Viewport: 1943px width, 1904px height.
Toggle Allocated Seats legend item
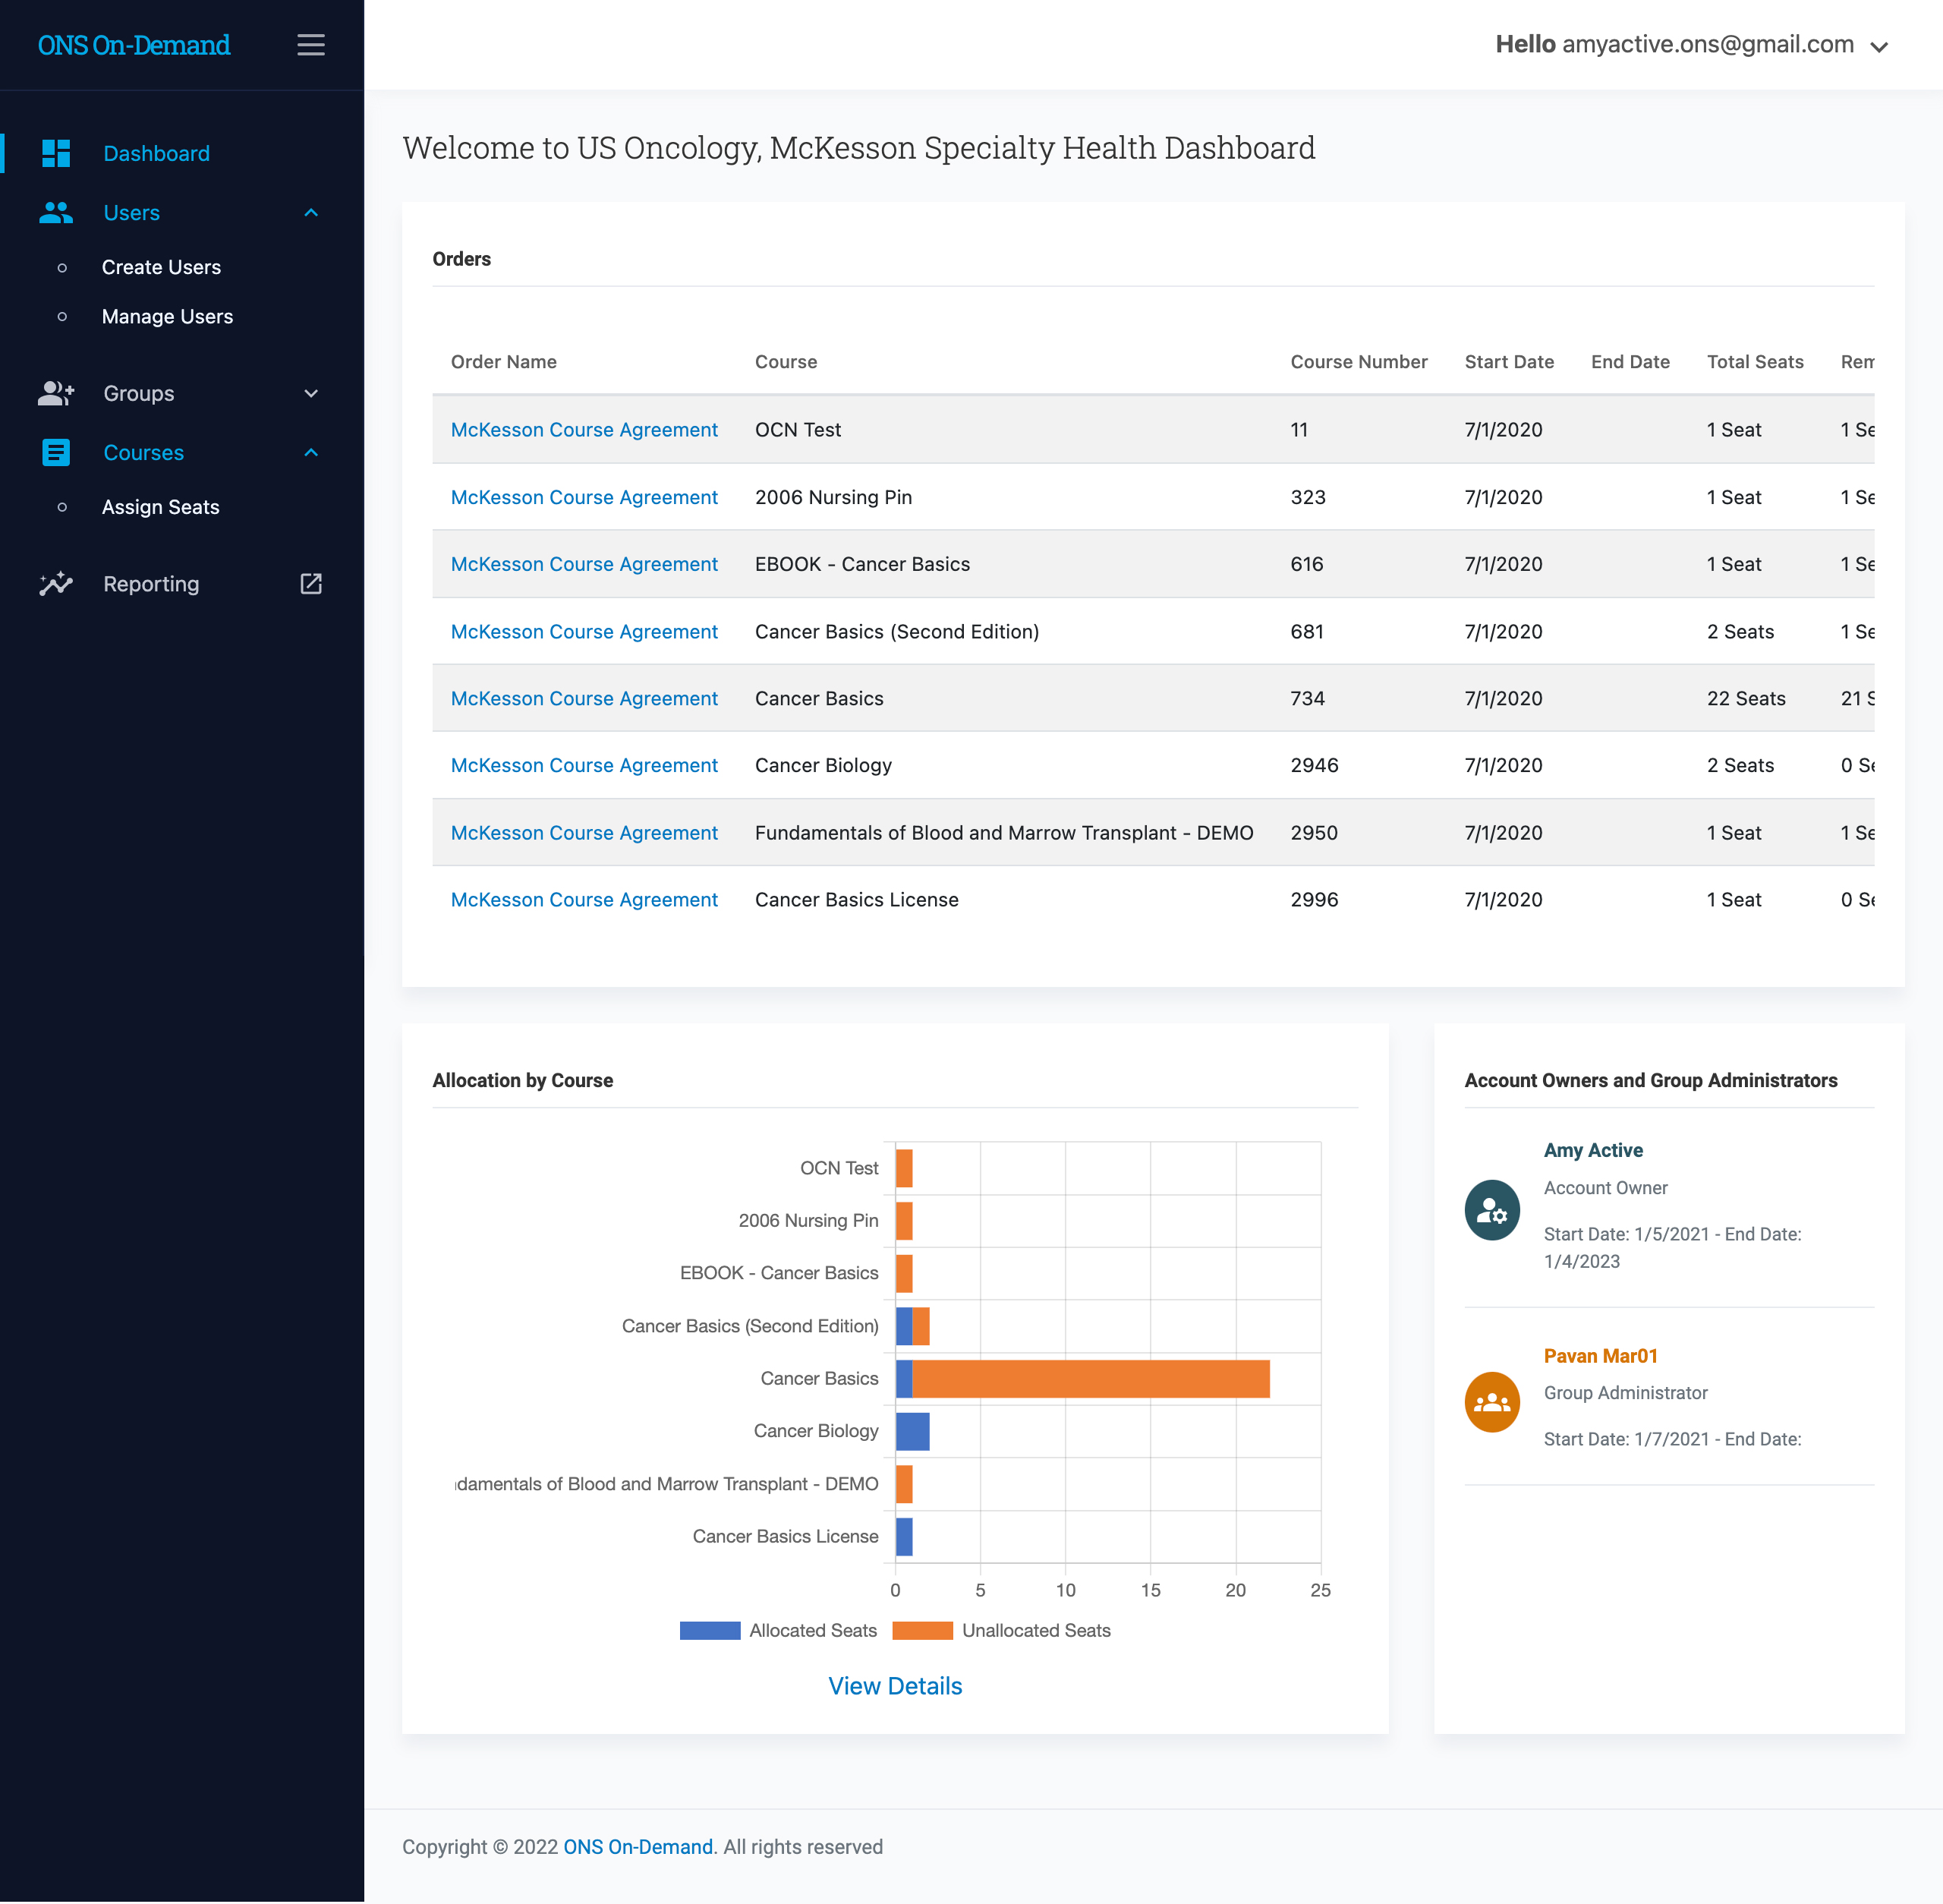(x=778, y=1631)
